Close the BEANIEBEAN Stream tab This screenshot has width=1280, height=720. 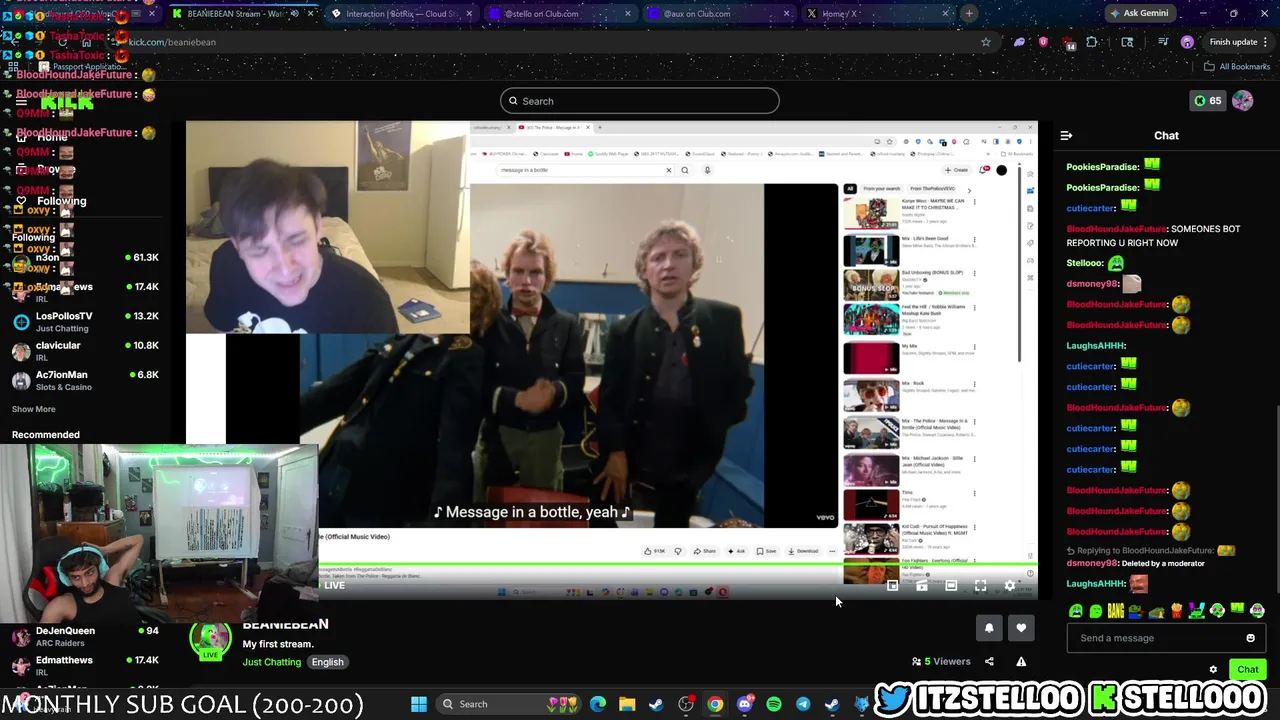pyautogui.click(x=310, y=14)
